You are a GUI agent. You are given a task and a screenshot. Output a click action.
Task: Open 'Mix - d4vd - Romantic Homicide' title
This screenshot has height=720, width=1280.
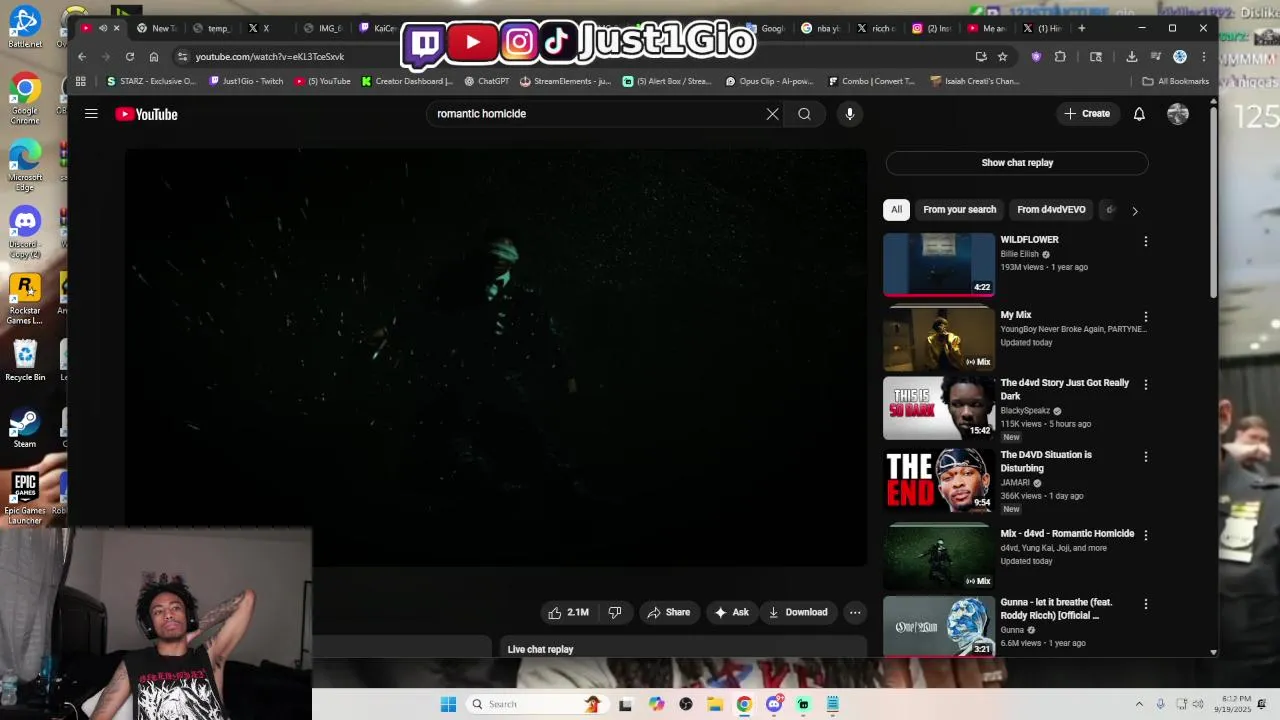coord(1067,534)
